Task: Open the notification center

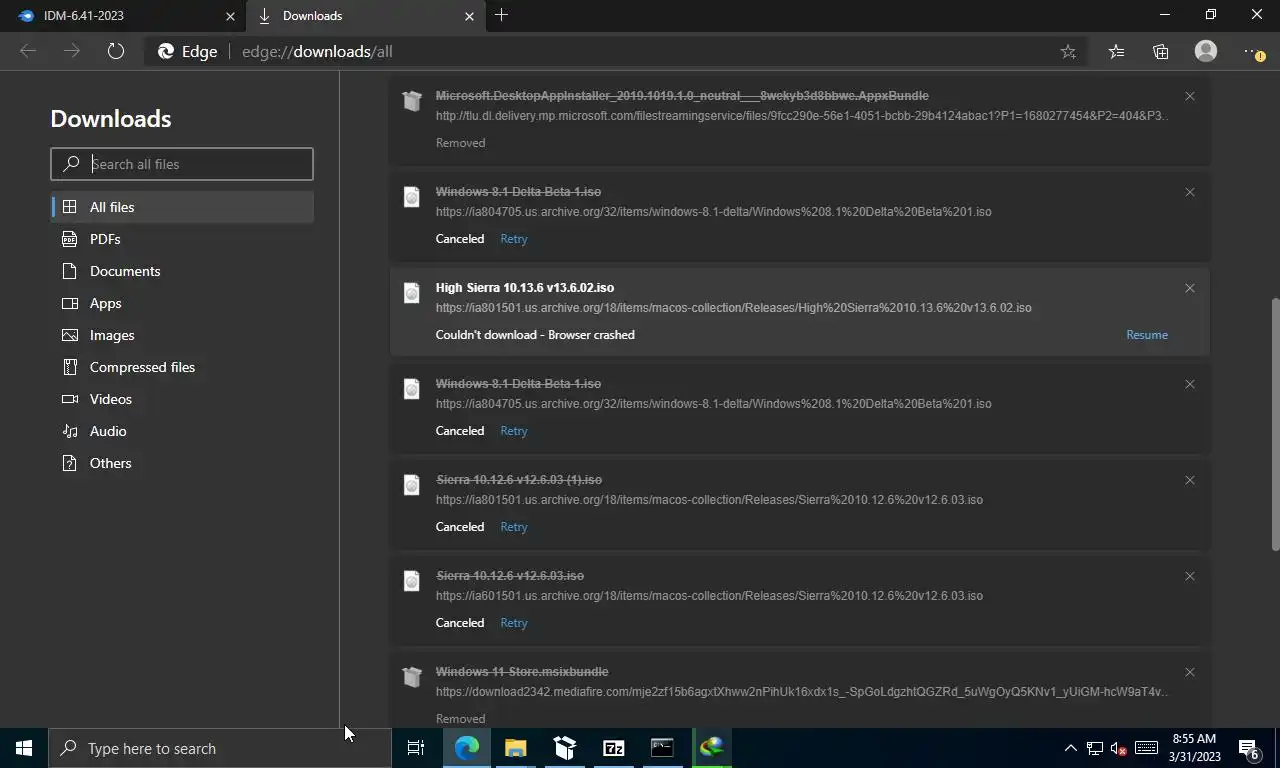Action: pyautogui.click(x=1250, y=748)
